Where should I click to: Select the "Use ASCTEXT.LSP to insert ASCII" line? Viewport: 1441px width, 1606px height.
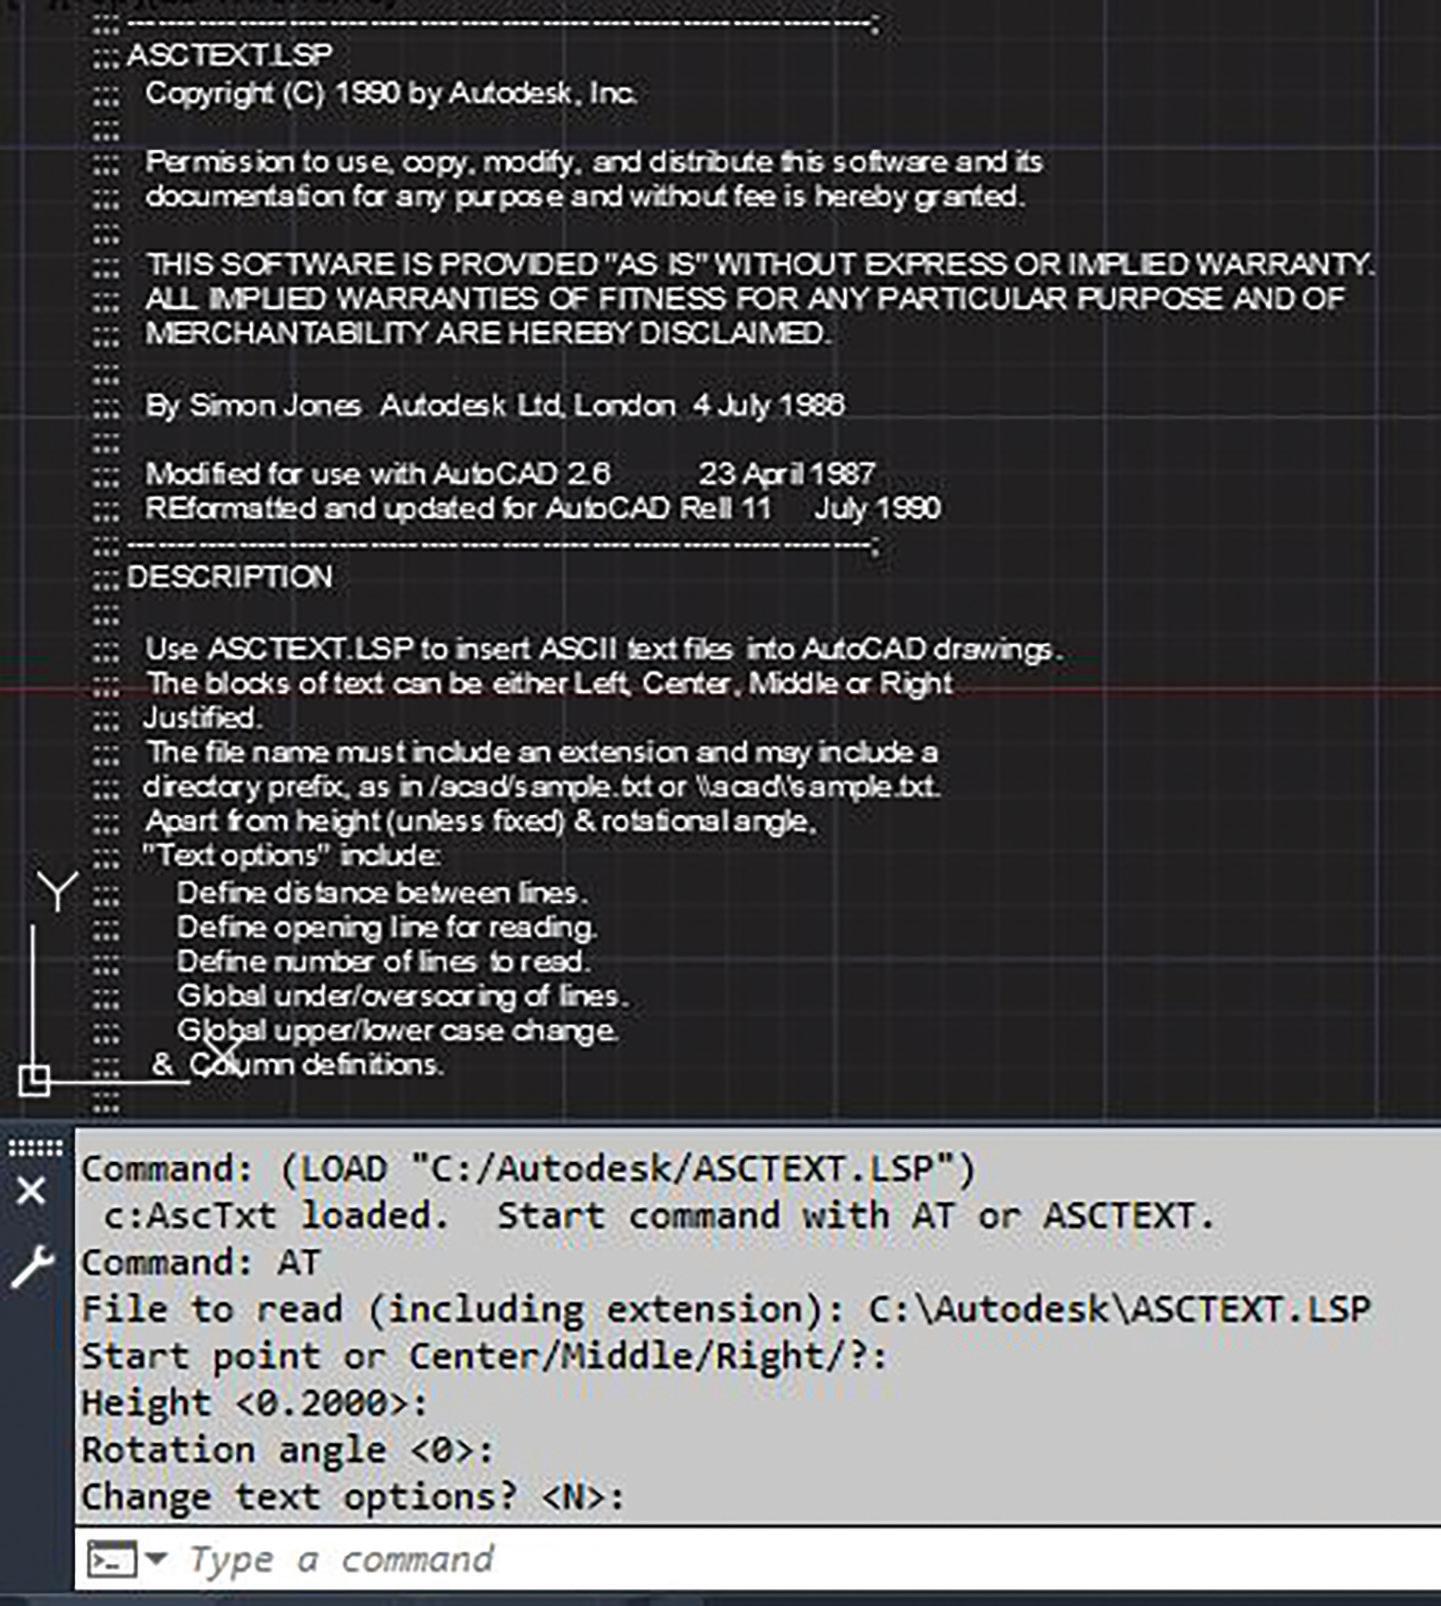(604, 650)
